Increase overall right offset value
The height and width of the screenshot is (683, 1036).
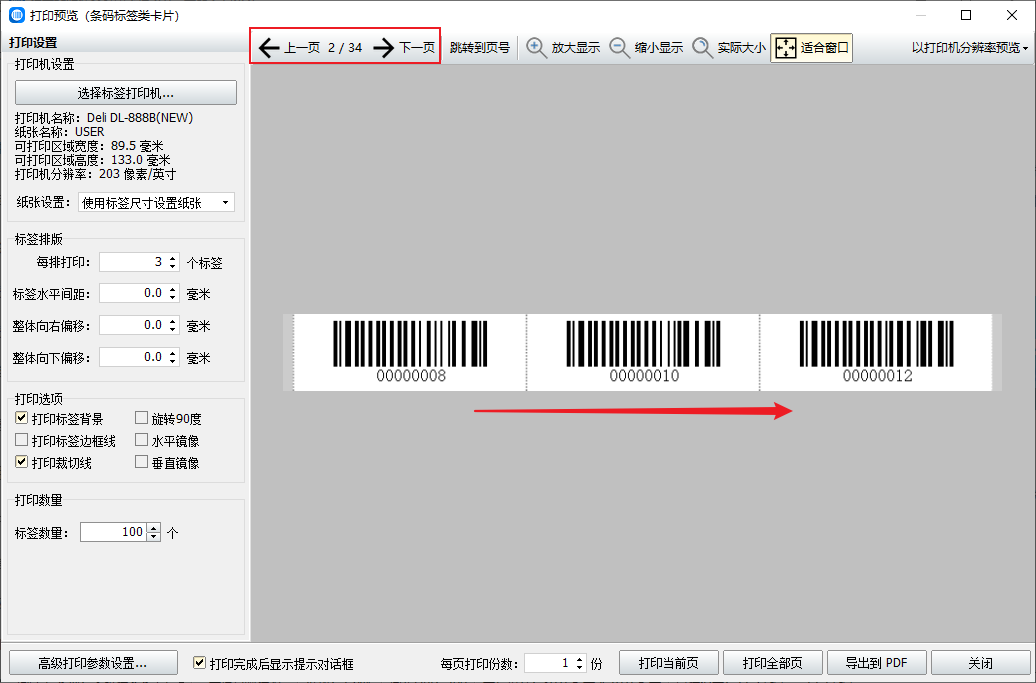[172, 321]
